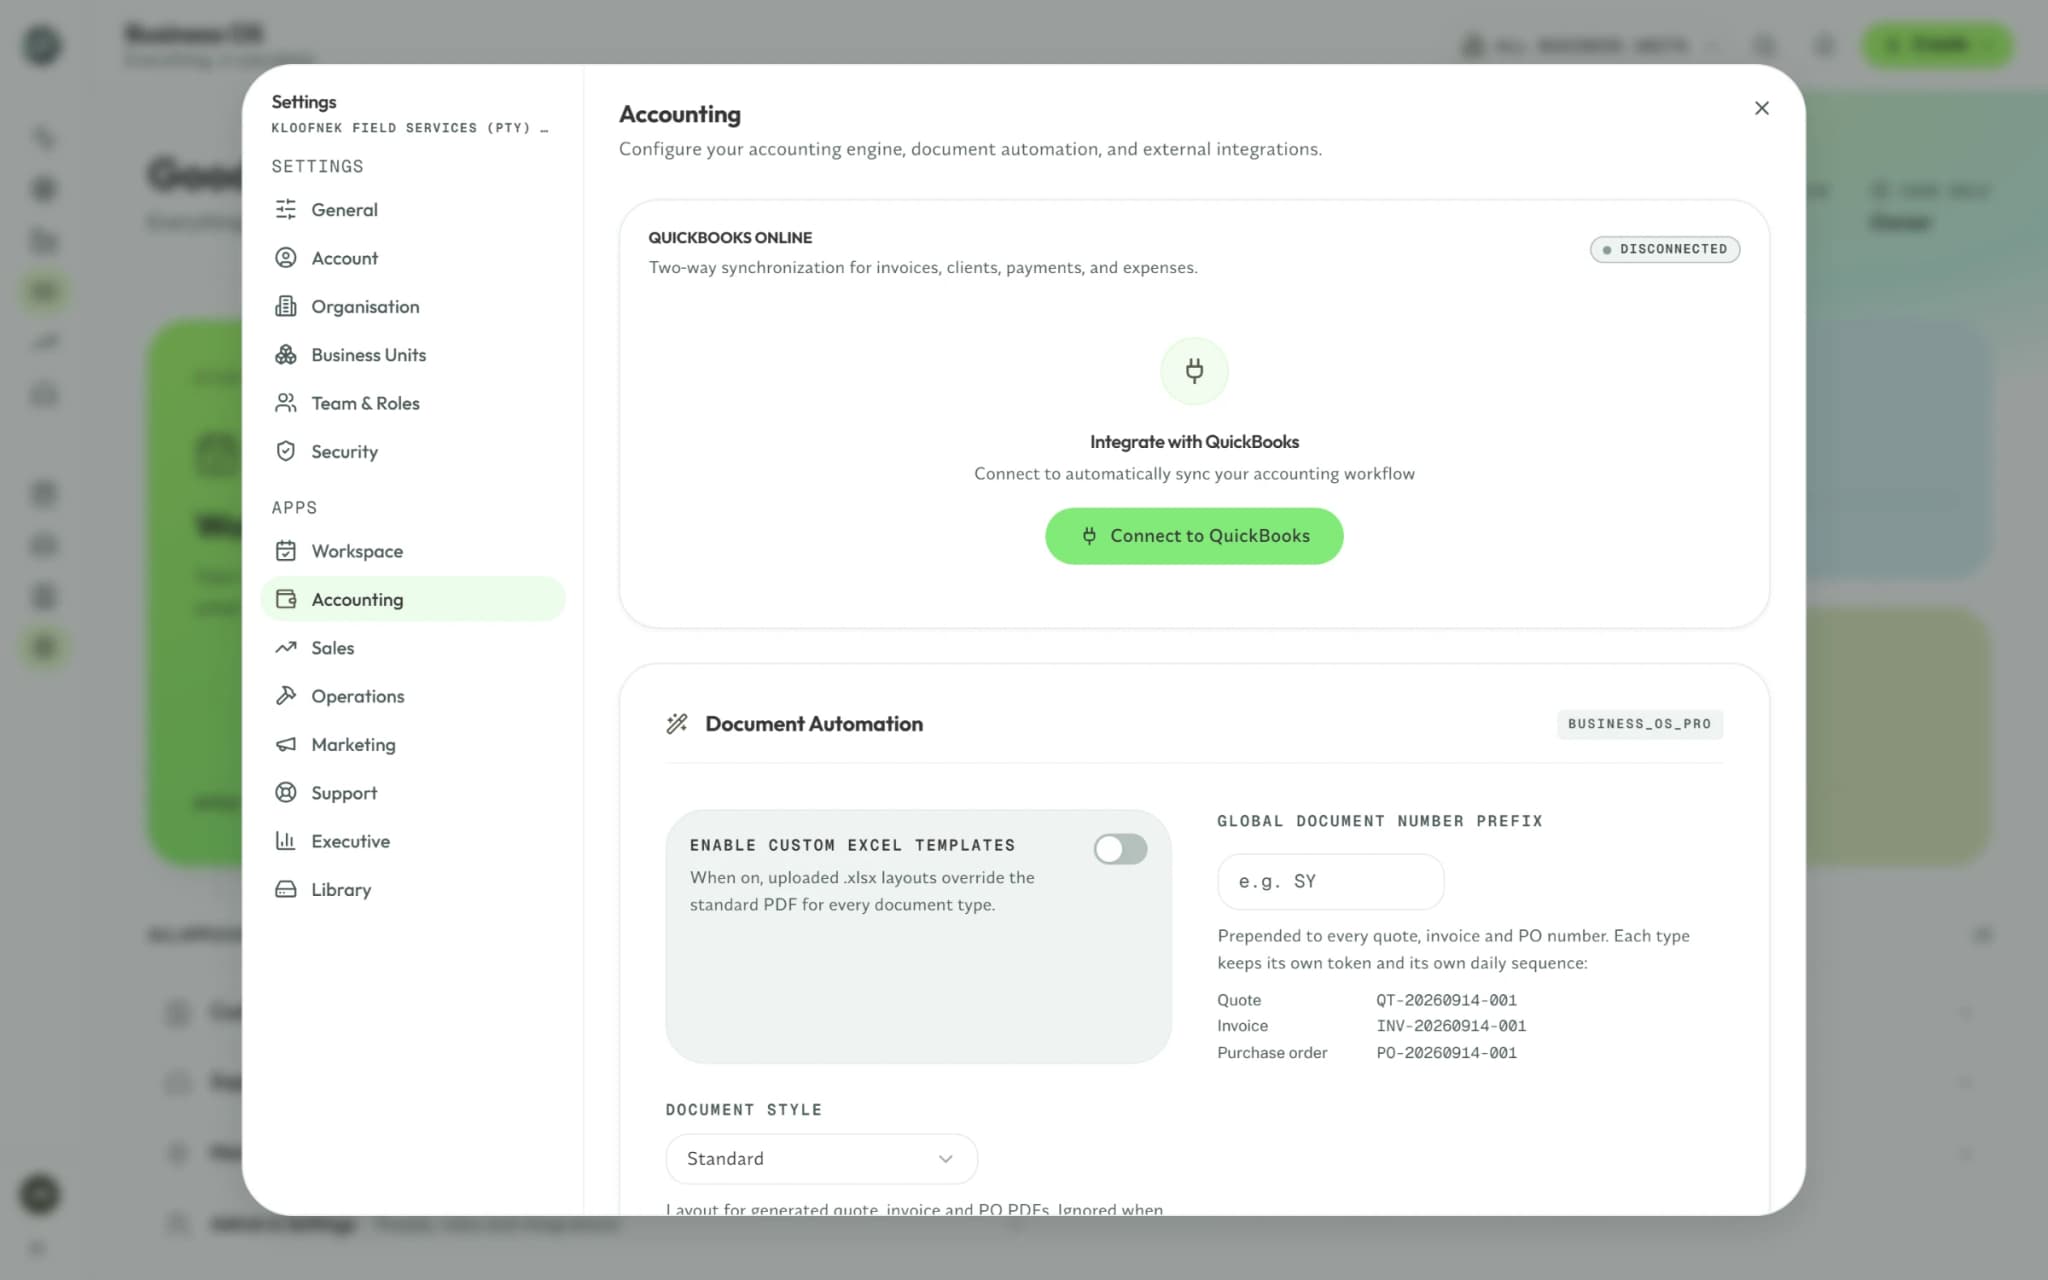The width and height of the screenshot is (2048, 1280).
Task: Click the Organisation building icon
Action: (x=286, y=306)
